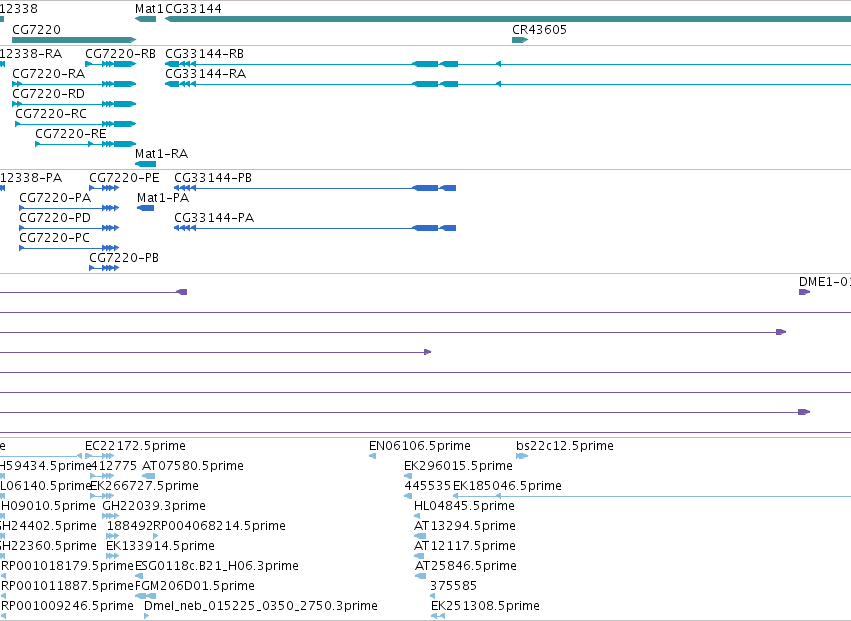Click transcript label CG7220-RD
This screenshot has width=851, height=621.
click(x=48, y=94)
